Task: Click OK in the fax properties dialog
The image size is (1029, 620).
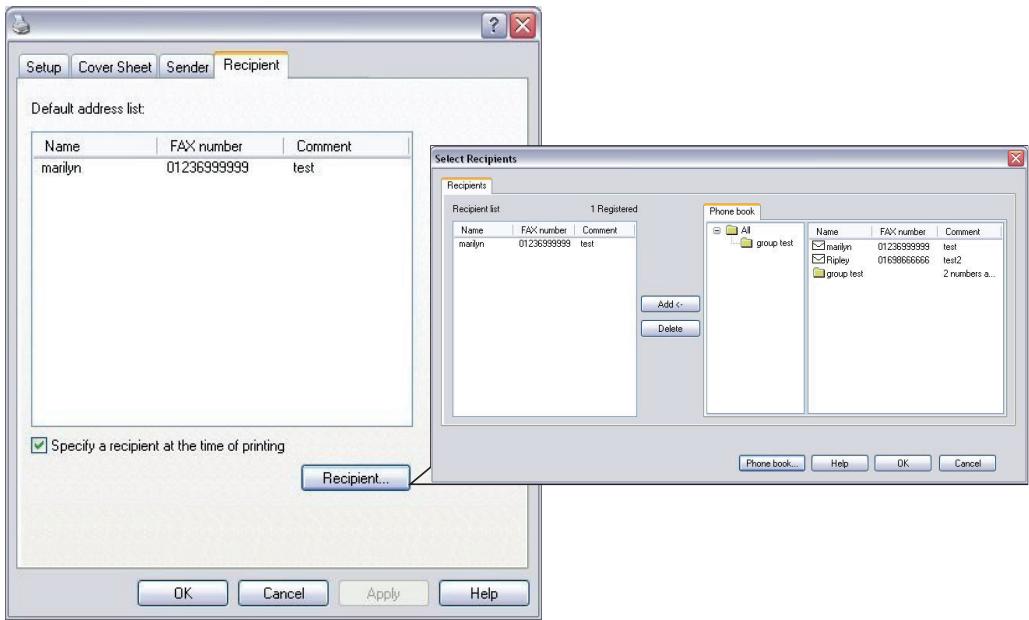Action: (x=183, y=594)
